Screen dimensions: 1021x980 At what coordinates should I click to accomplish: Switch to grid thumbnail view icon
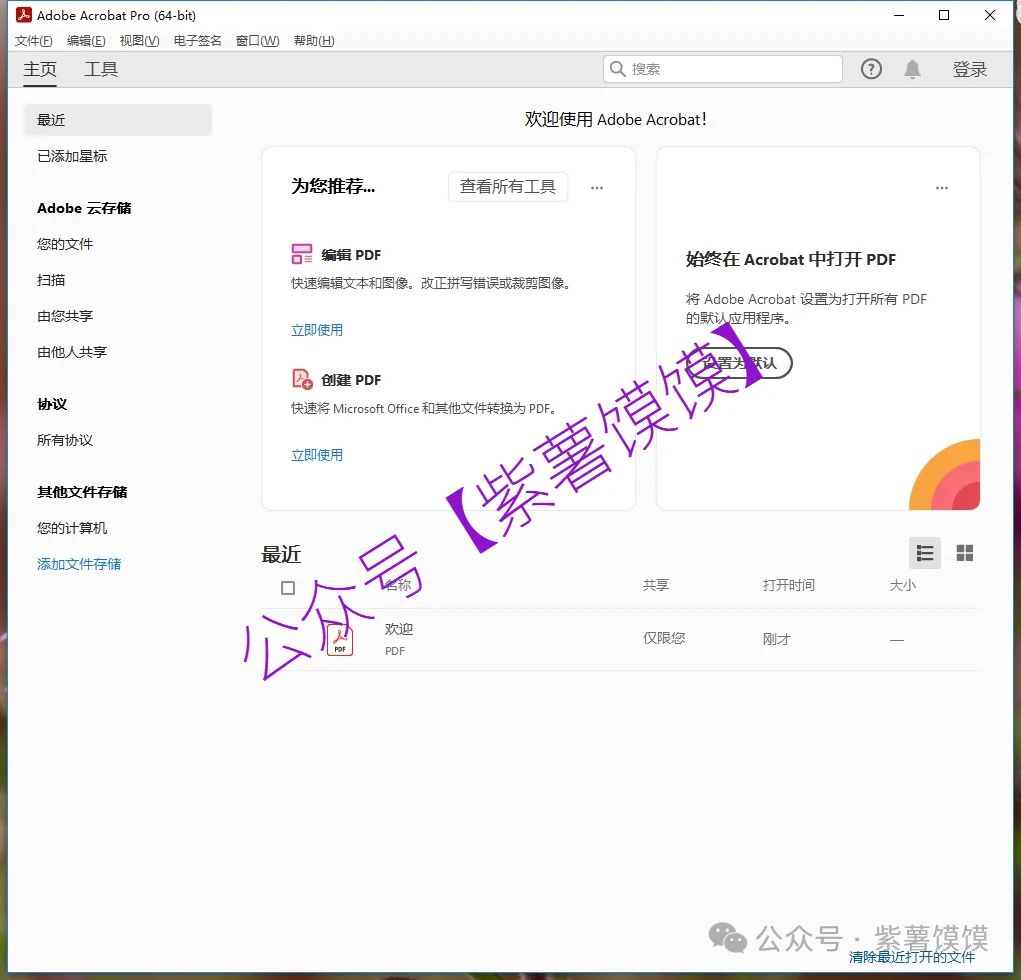tap(965, 553)
